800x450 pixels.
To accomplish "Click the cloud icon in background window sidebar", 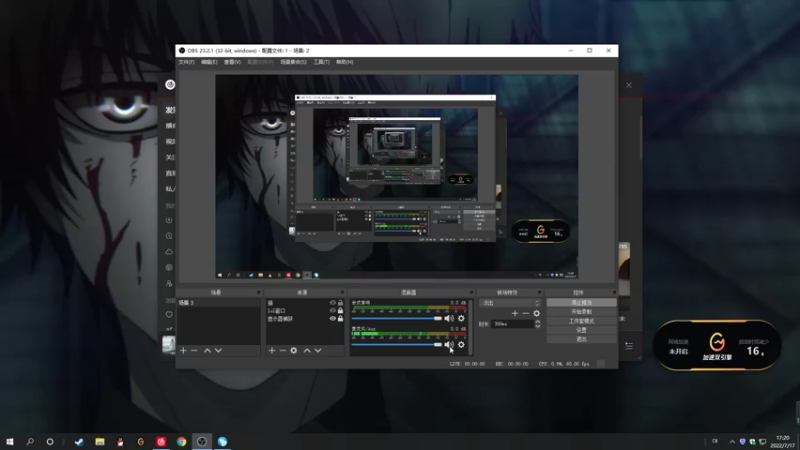I will pyautogui.click(x=169, y=252).
